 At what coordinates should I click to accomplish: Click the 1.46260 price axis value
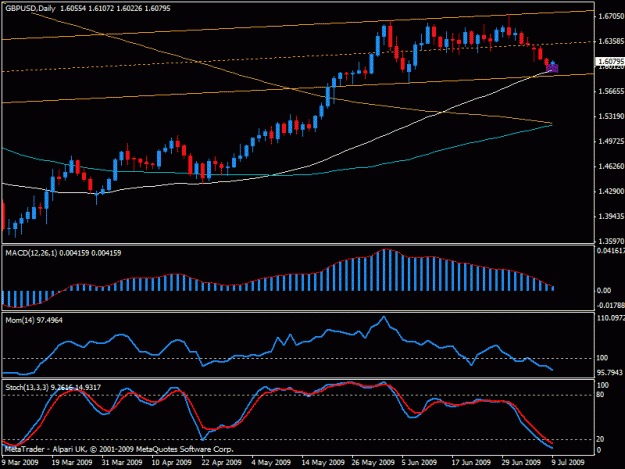click(611, 166)
